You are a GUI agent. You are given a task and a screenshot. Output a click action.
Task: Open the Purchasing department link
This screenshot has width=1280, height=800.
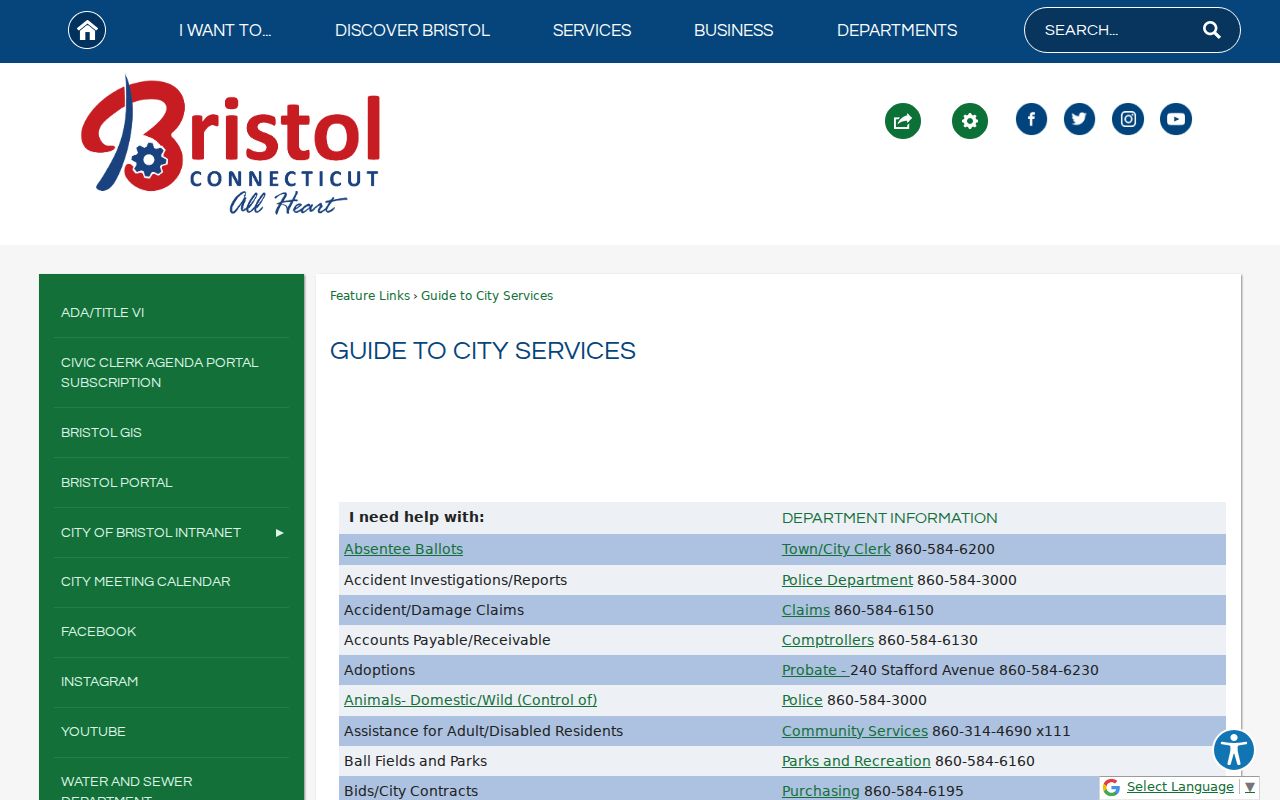(x=821, y=791)
